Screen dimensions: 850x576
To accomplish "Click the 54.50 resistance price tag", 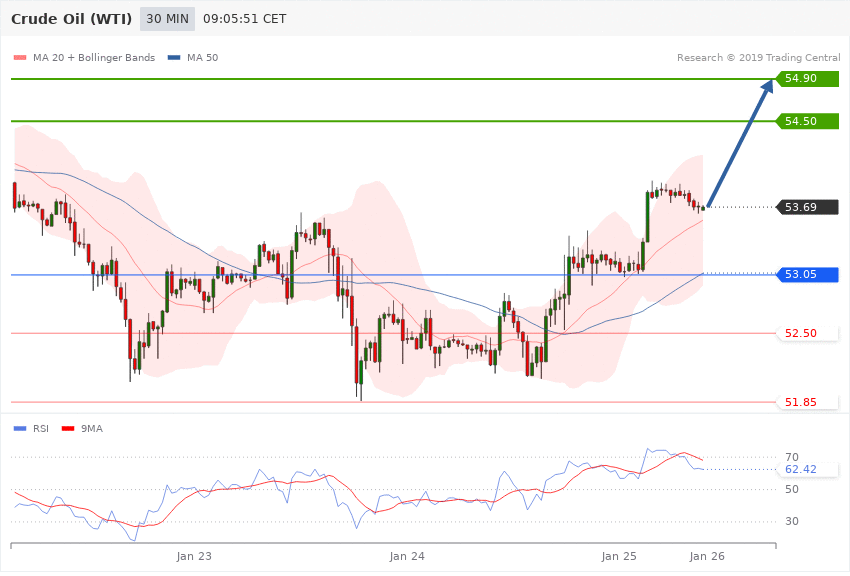I will tap(807, 121).
